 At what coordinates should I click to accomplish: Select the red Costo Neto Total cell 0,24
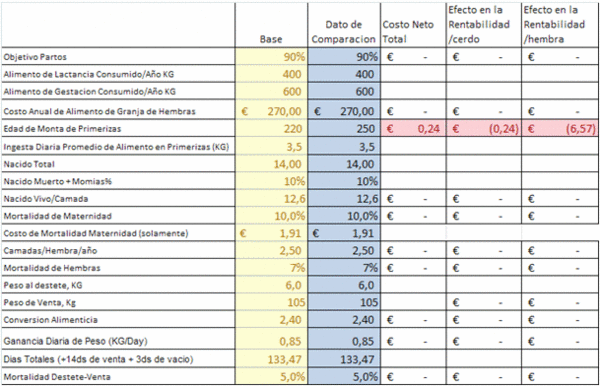pos(413,129)
